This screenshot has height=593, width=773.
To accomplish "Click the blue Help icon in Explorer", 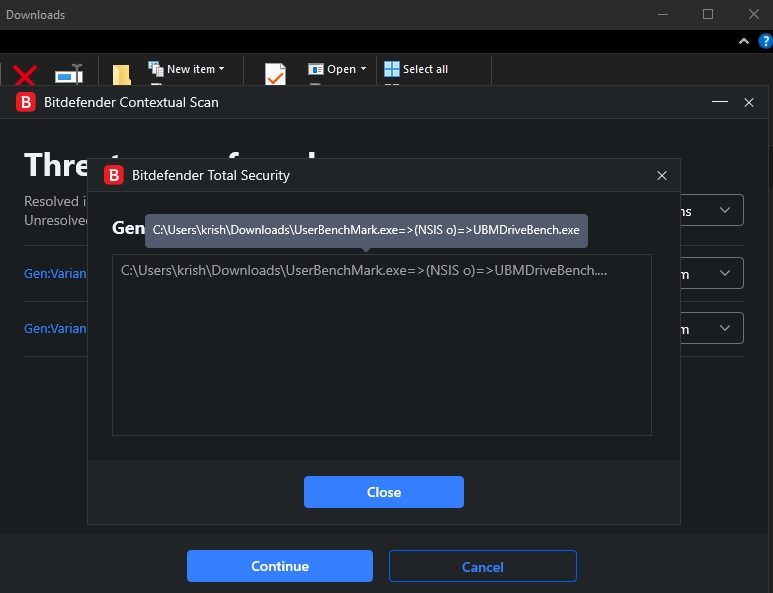I will point(765,41).
